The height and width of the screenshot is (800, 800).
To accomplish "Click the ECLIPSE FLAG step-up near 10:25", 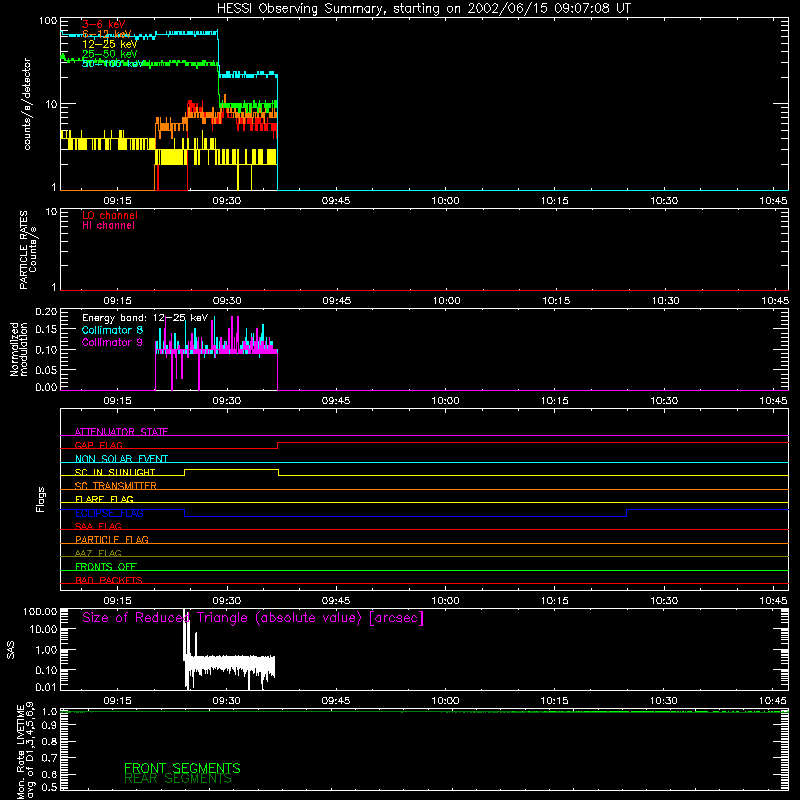I will [x=627, y=513].
